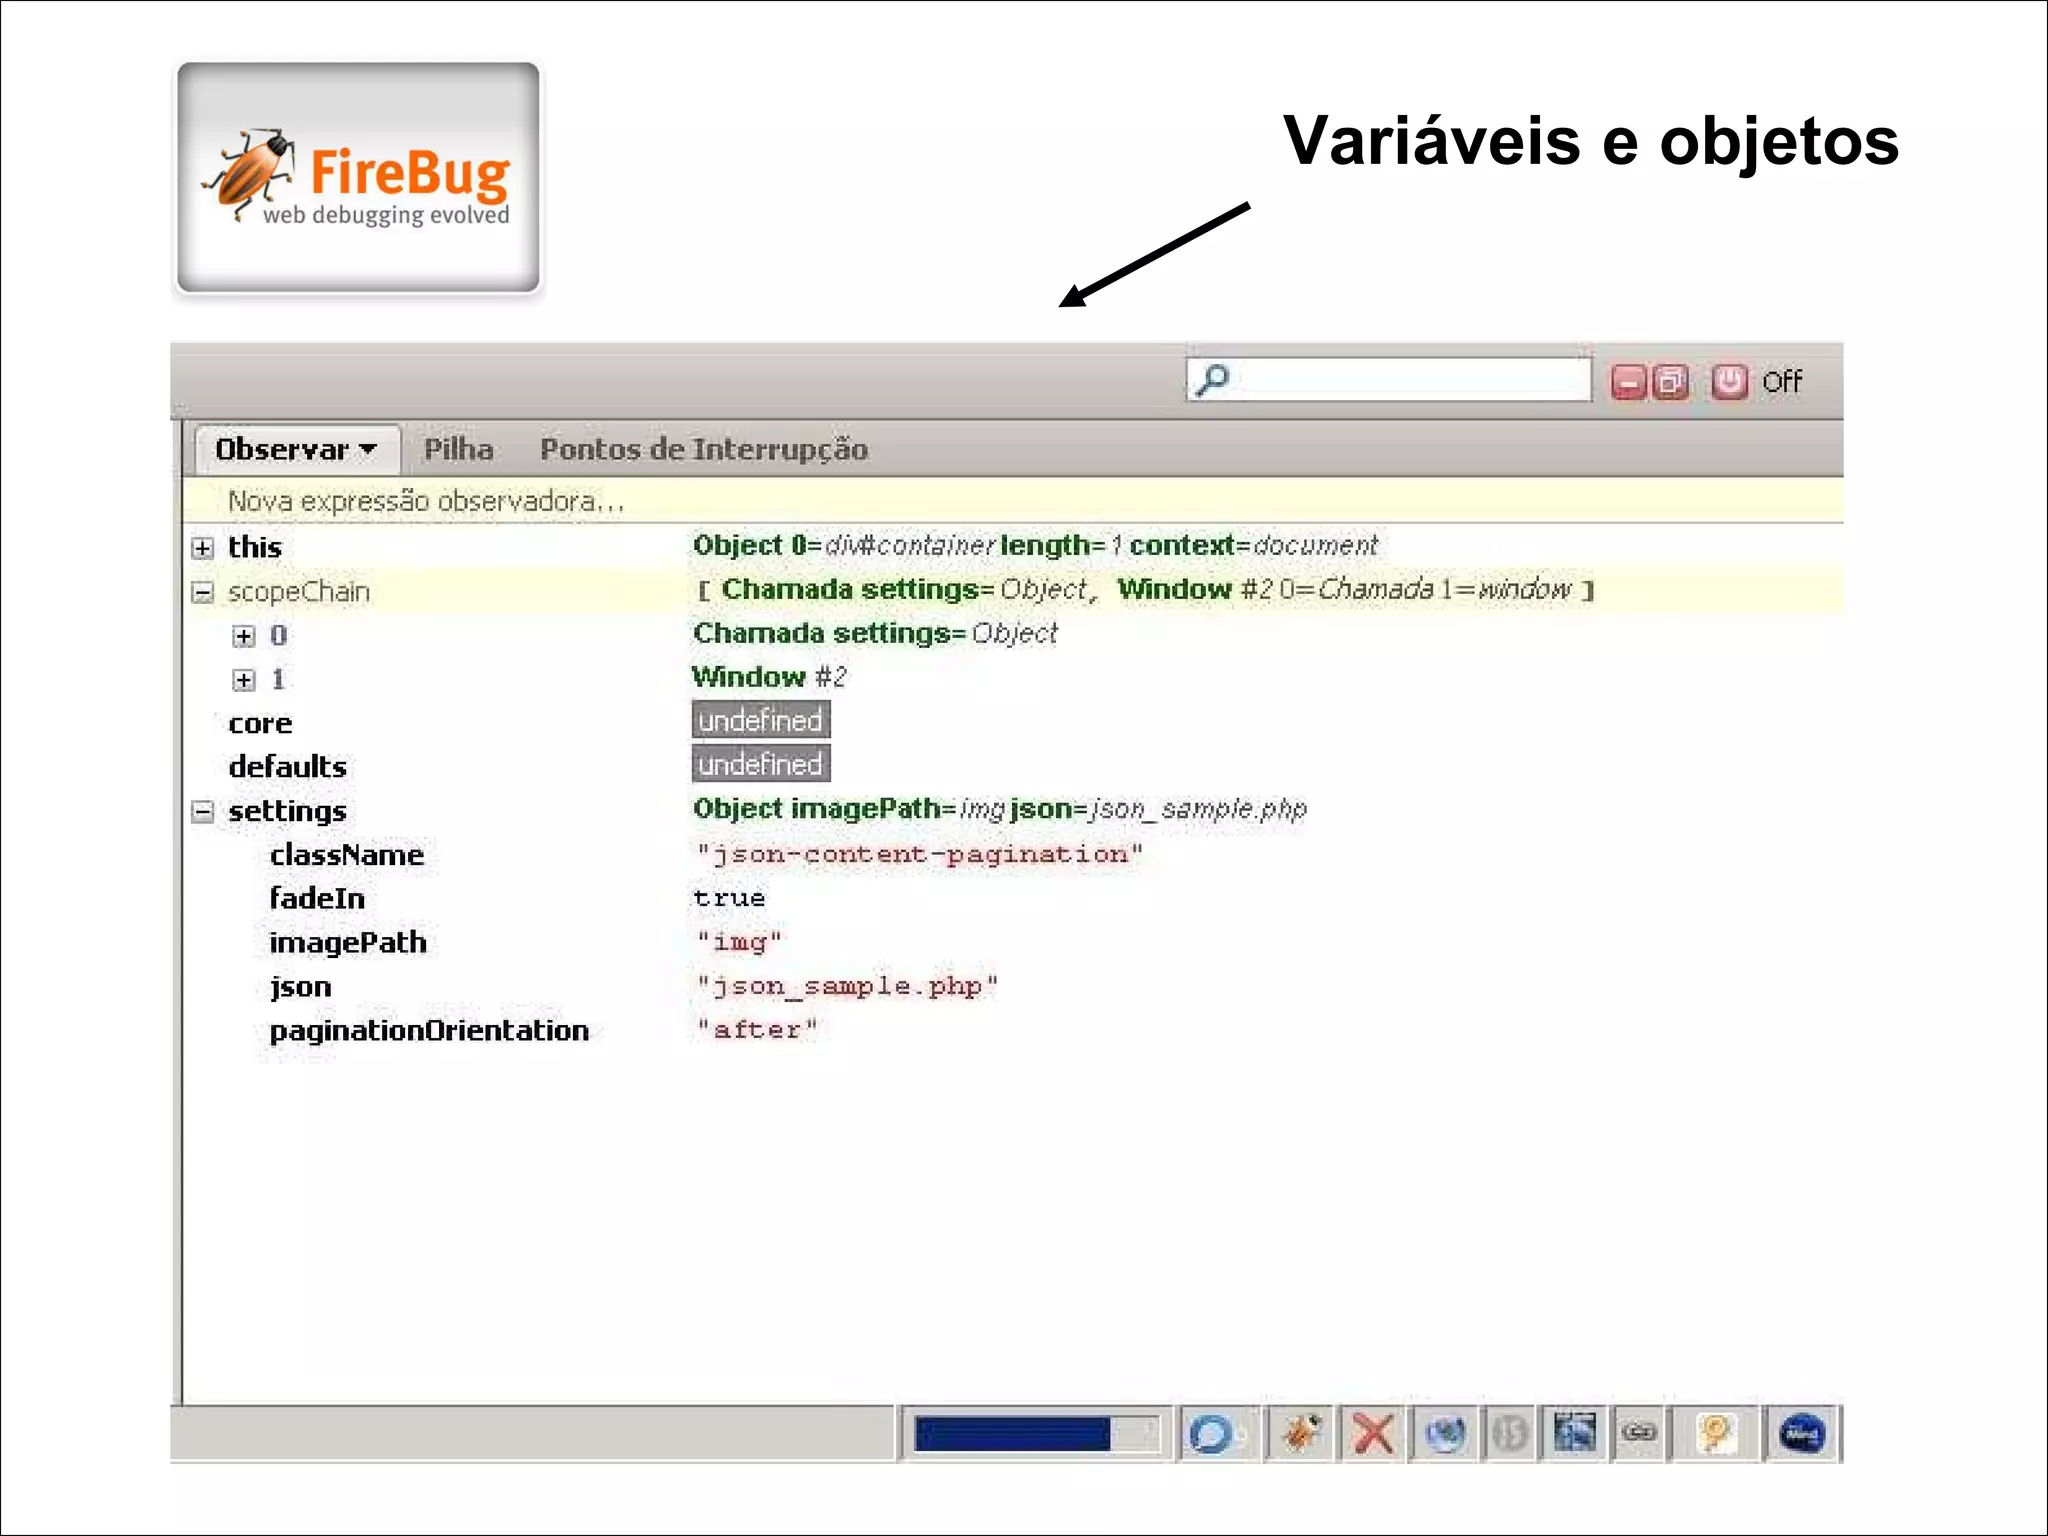Expand the 'this' object node
Image resolution: width=2048 pixels, height=1536 pixels.
coord(203,548)
